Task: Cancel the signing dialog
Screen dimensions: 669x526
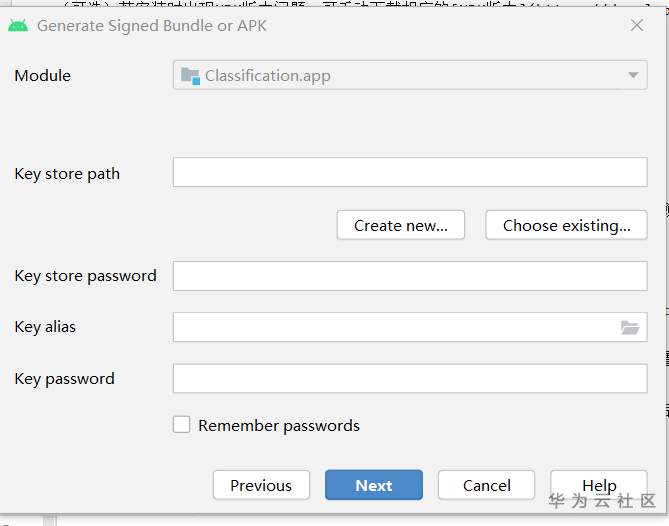Action: point(487,485)
